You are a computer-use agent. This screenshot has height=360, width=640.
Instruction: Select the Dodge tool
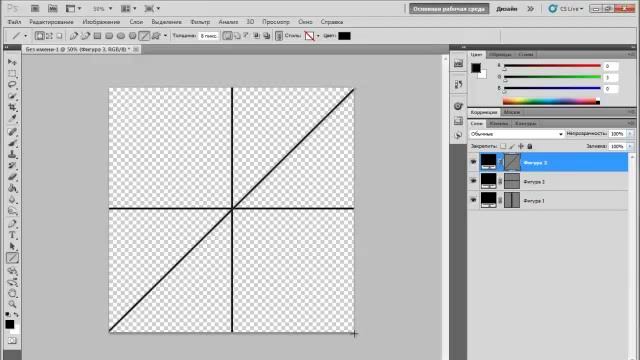[x=12, y=211]
